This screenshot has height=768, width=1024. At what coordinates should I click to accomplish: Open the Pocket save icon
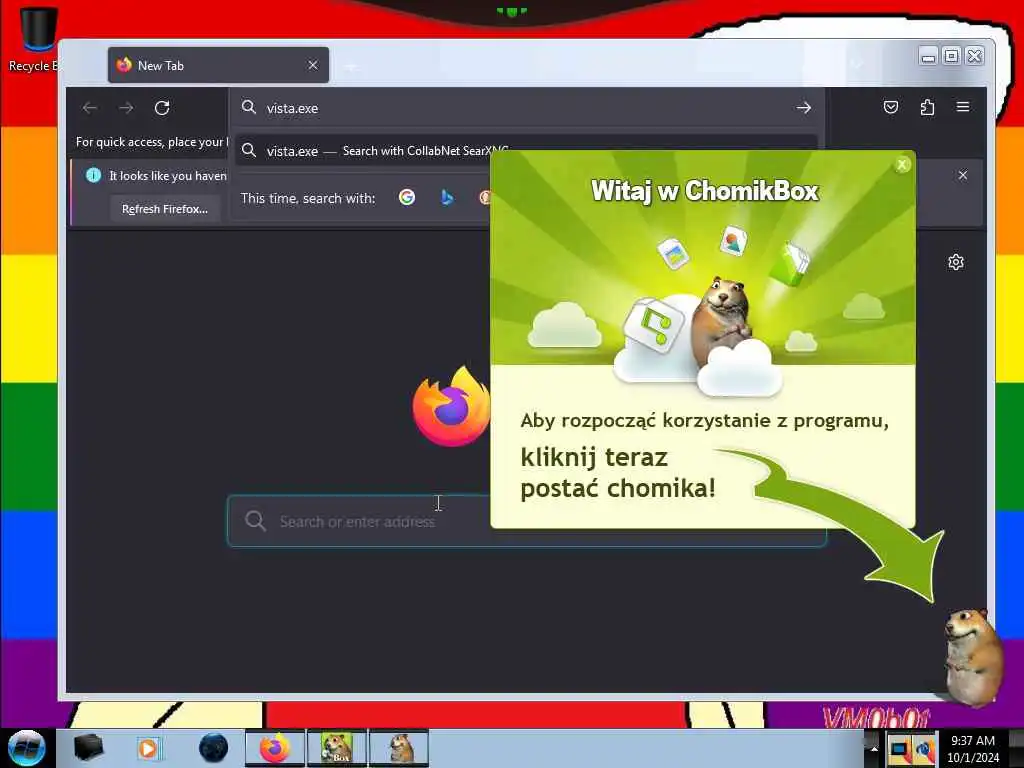(891, 107)
